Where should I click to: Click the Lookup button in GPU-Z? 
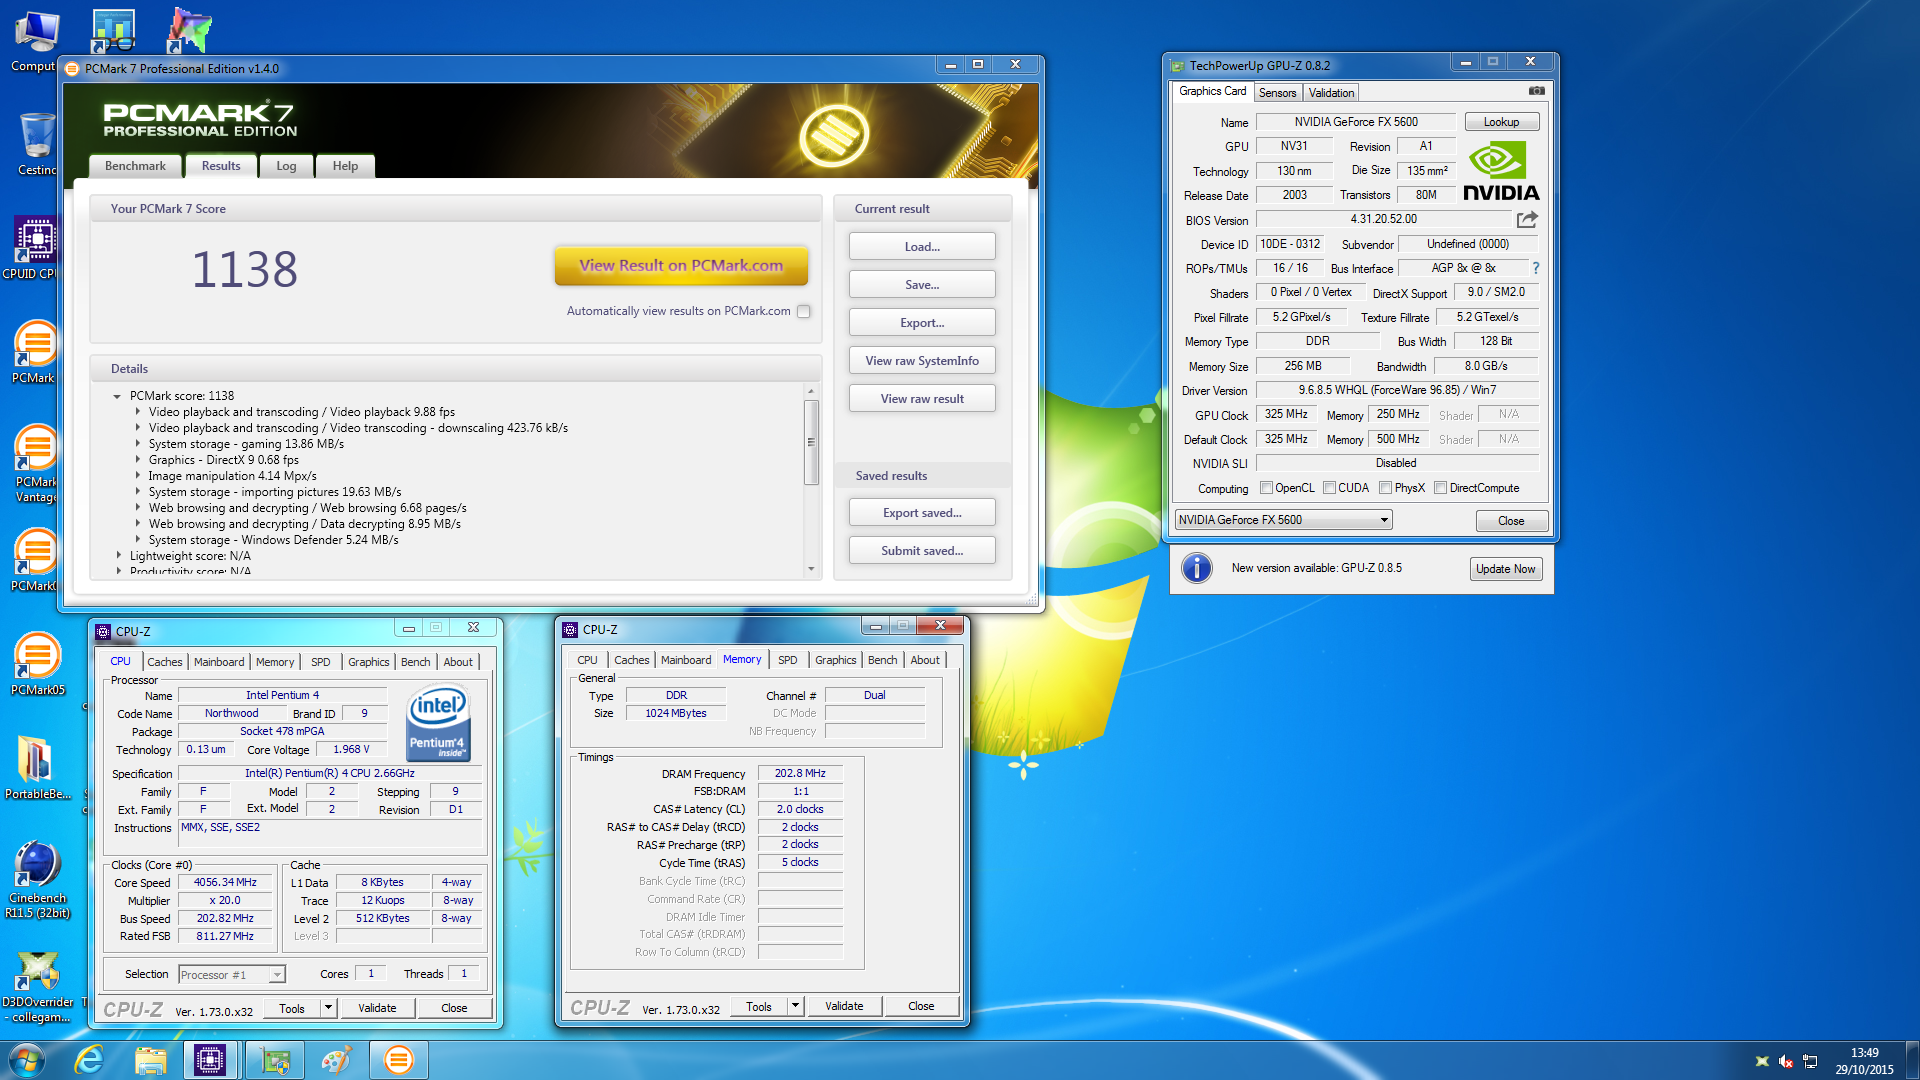(1501, 122)
